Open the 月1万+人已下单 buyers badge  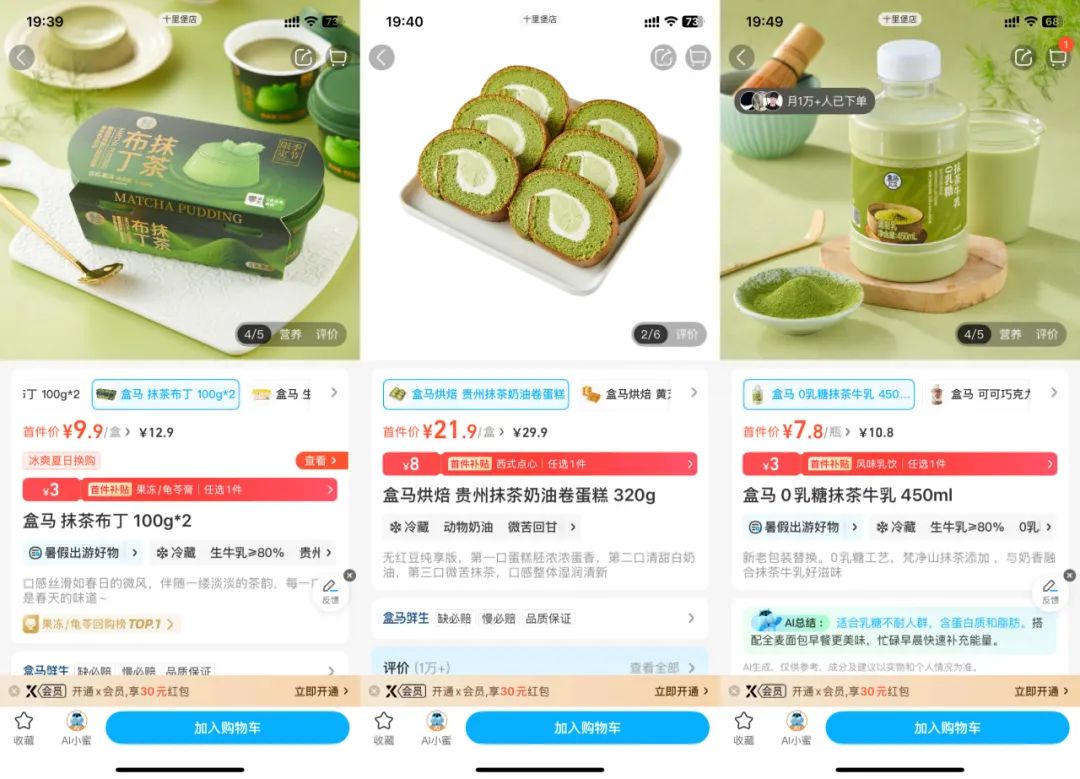[x=804, y=101]
